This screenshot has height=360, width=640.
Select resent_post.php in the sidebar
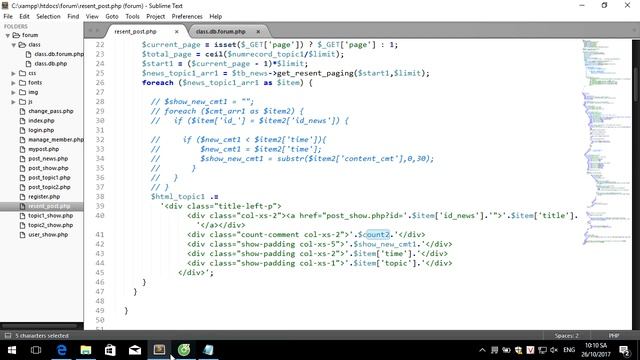click(49, 206)
